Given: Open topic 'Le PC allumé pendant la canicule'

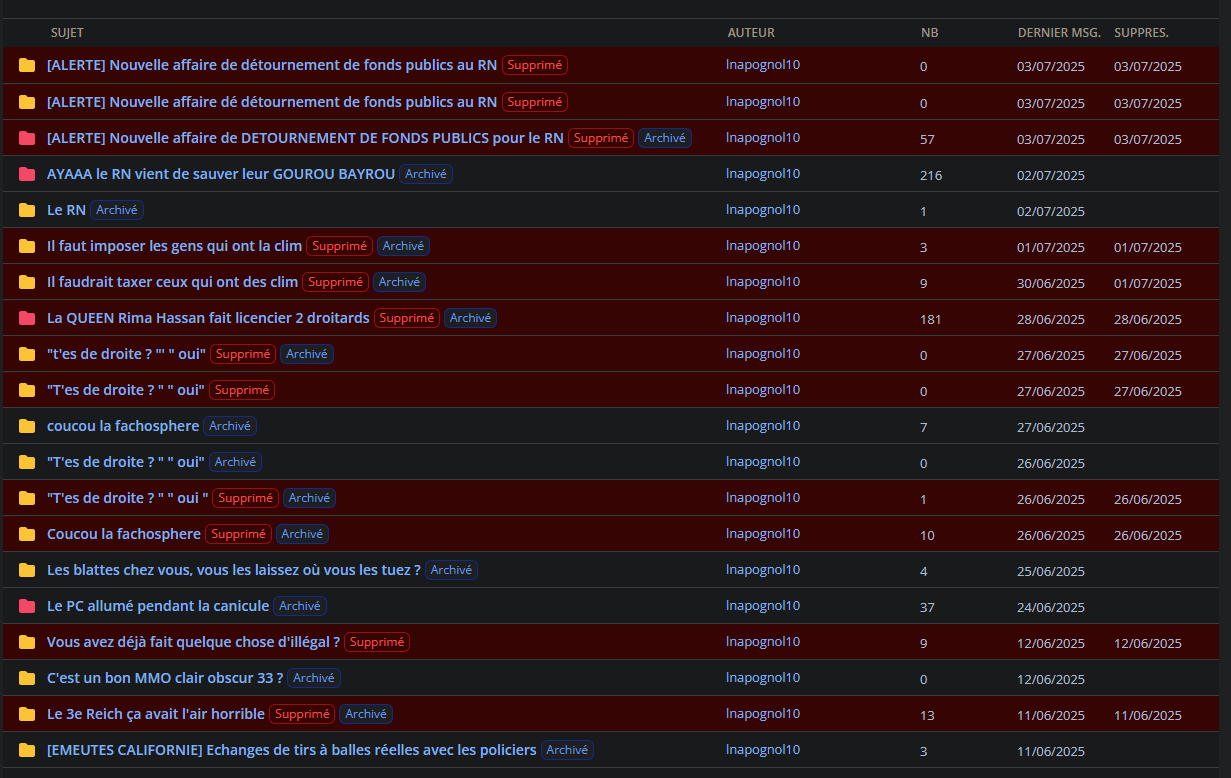Looking at the screenshot, I should click(158, 606).
